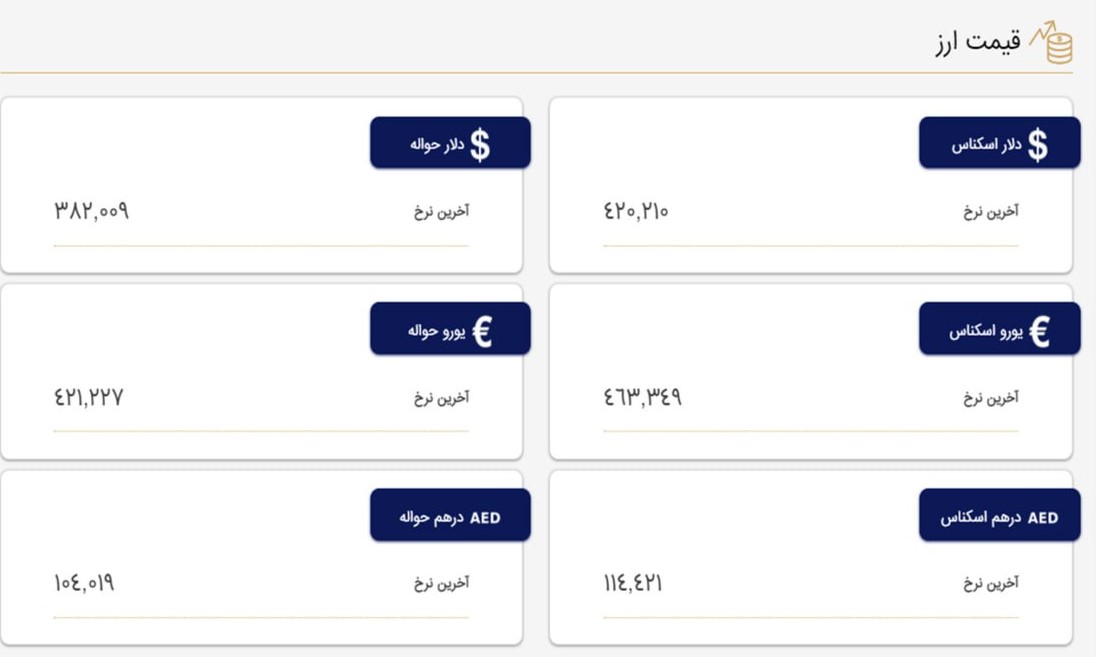Select the دلار اسکناس label text
Viewport: 1096px width, 657px height.
(x=986, y=145)
